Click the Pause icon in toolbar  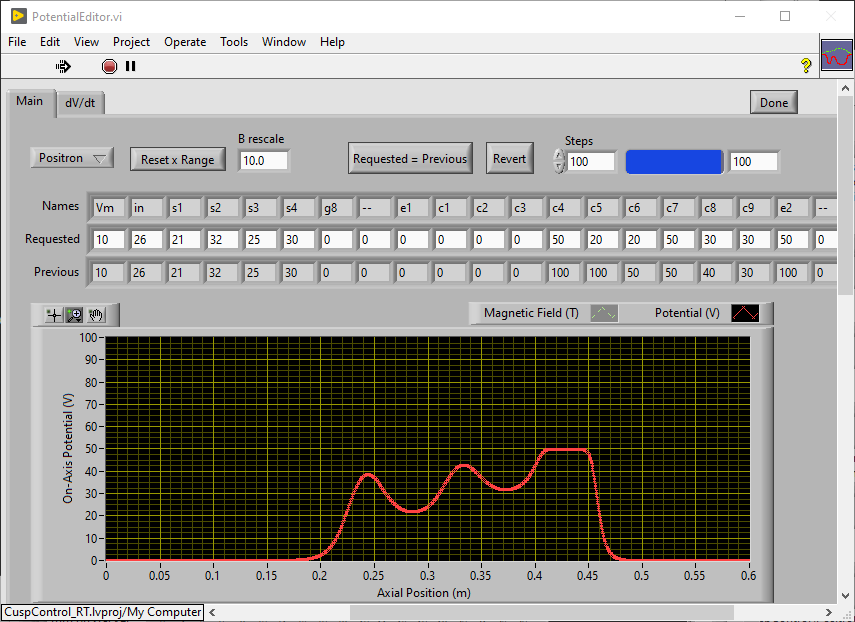click(130, 66)
